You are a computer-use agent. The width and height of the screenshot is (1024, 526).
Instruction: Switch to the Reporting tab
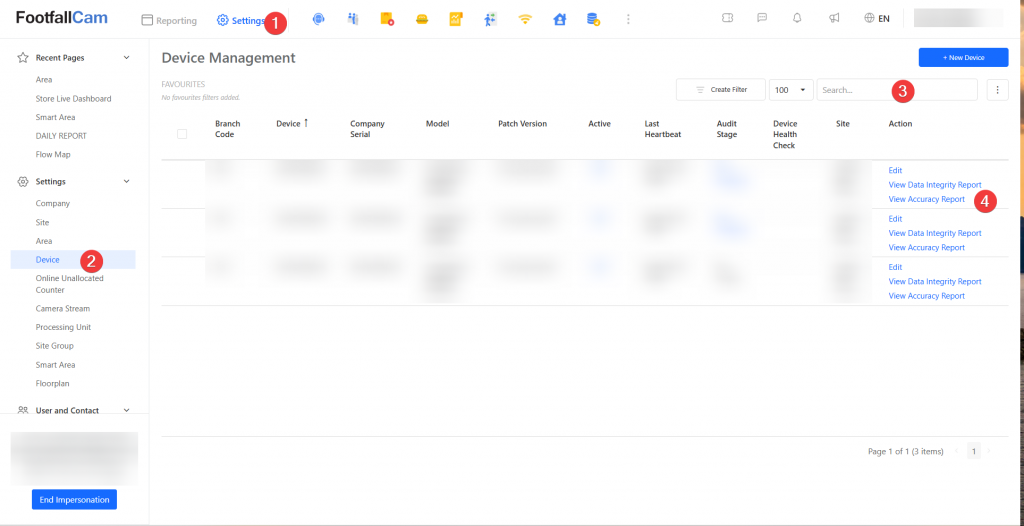point(169,20)
